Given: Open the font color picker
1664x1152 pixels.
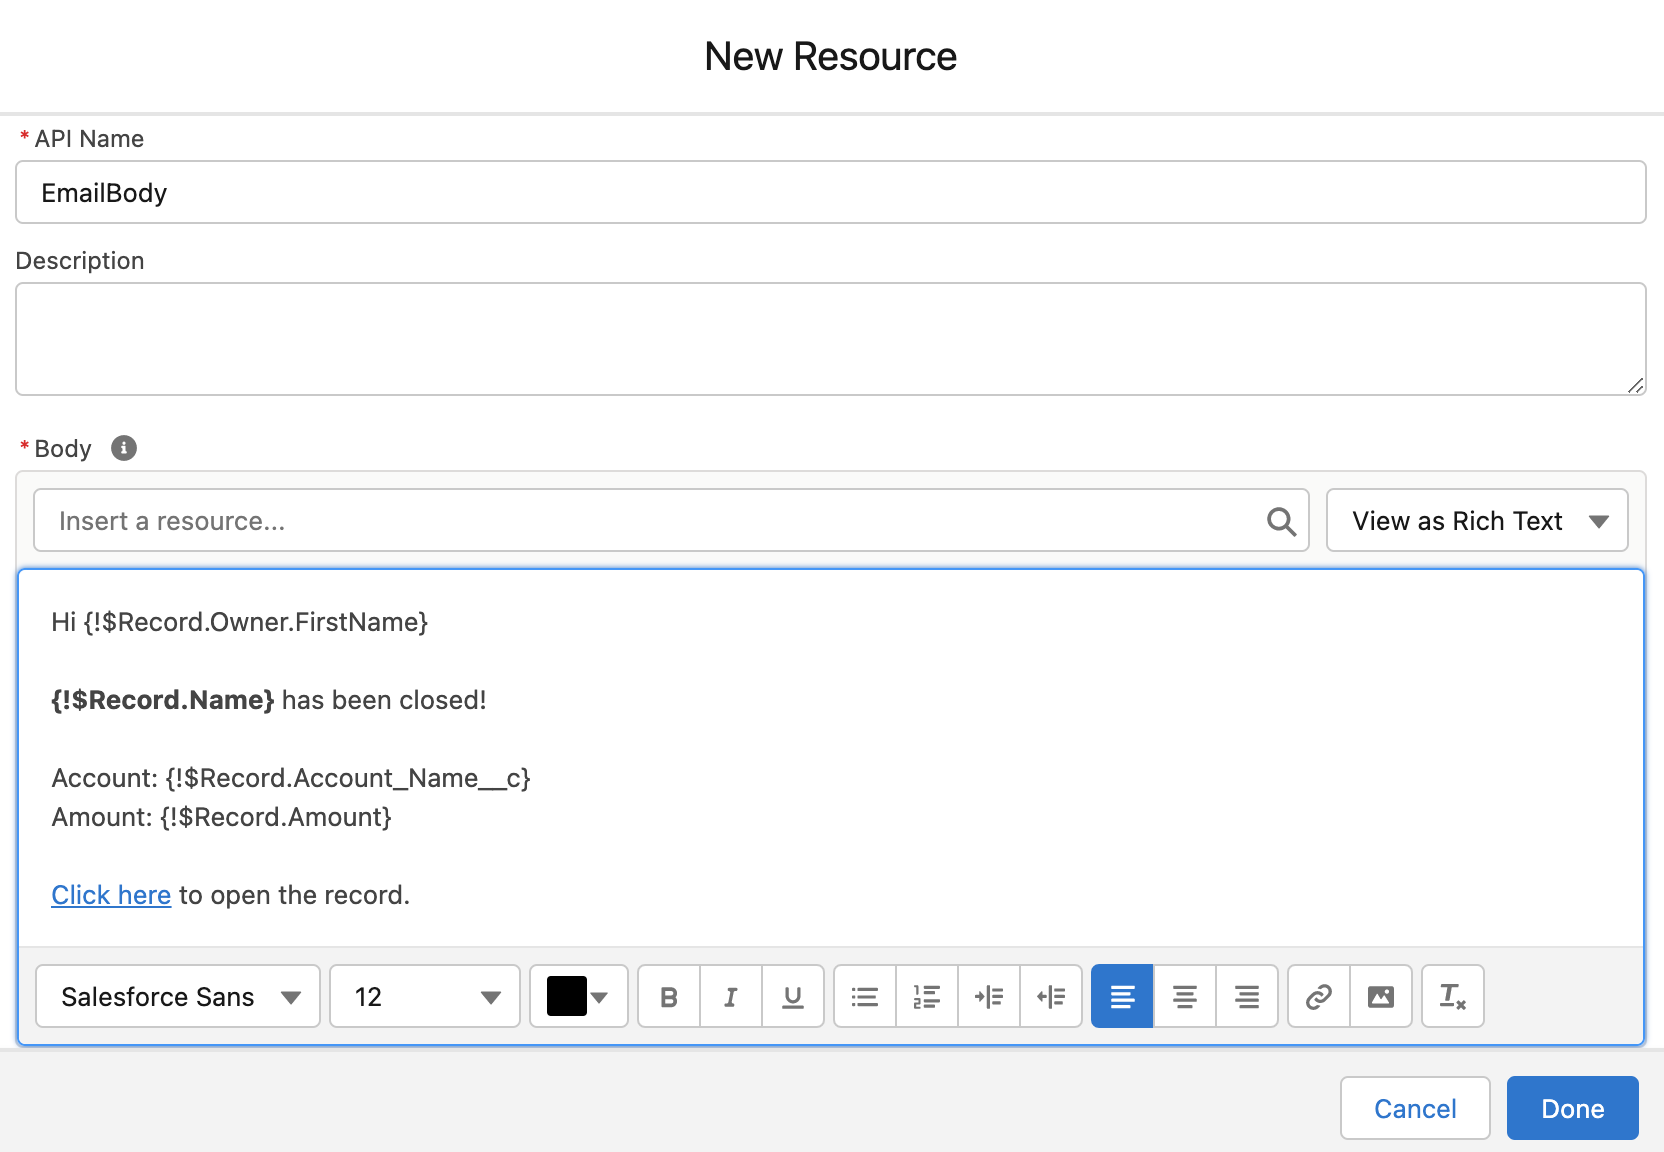Looking at the screenshot, I should click(578, 996).
